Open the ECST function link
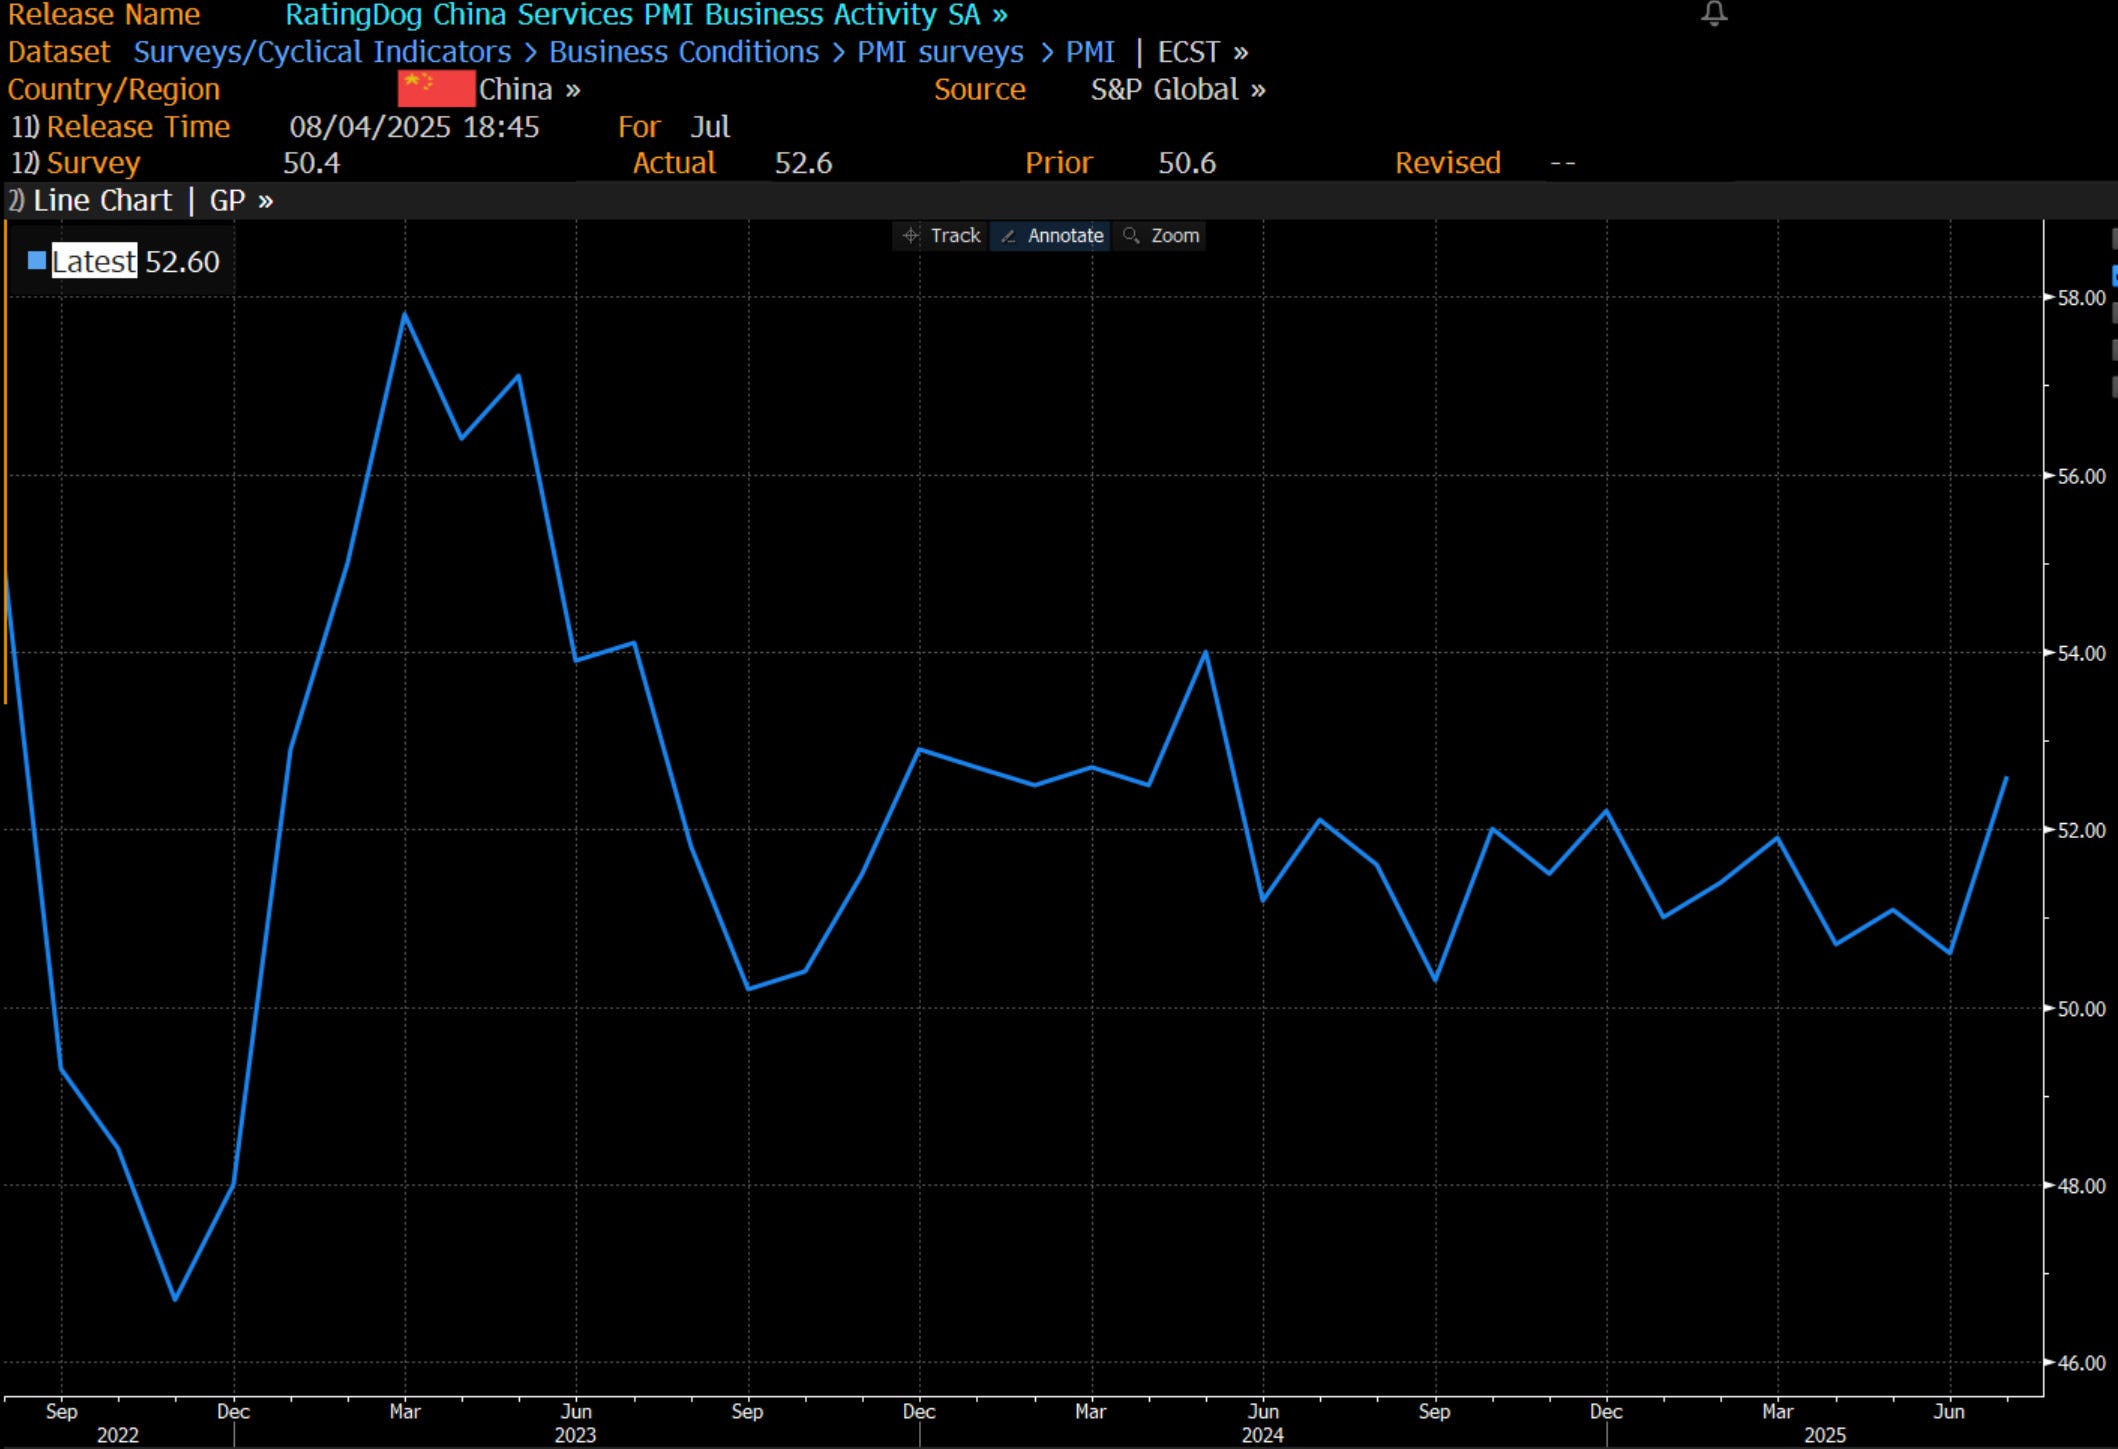This screenshot has width=2118, height=1449. [x=1202, y=52]
